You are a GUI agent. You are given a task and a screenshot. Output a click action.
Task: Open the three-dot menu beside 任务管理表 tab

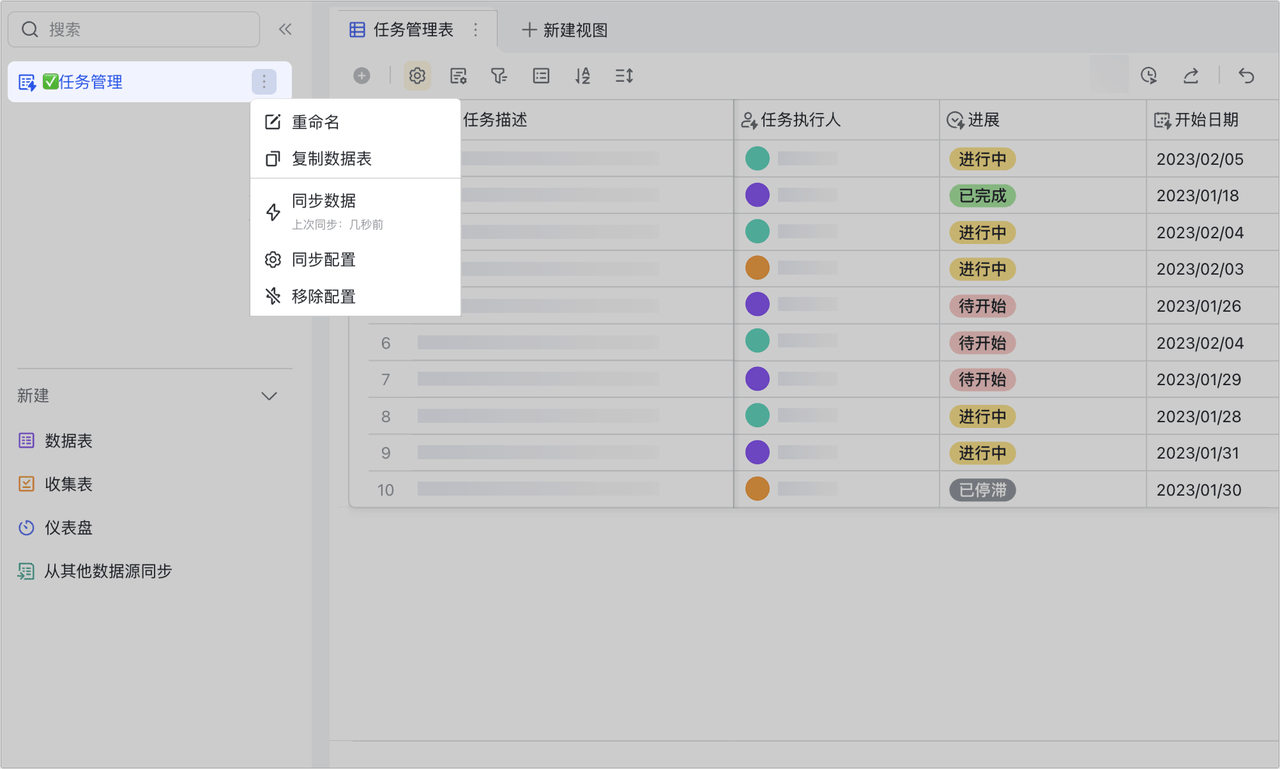pyautogui.click(x=476, y=30)
